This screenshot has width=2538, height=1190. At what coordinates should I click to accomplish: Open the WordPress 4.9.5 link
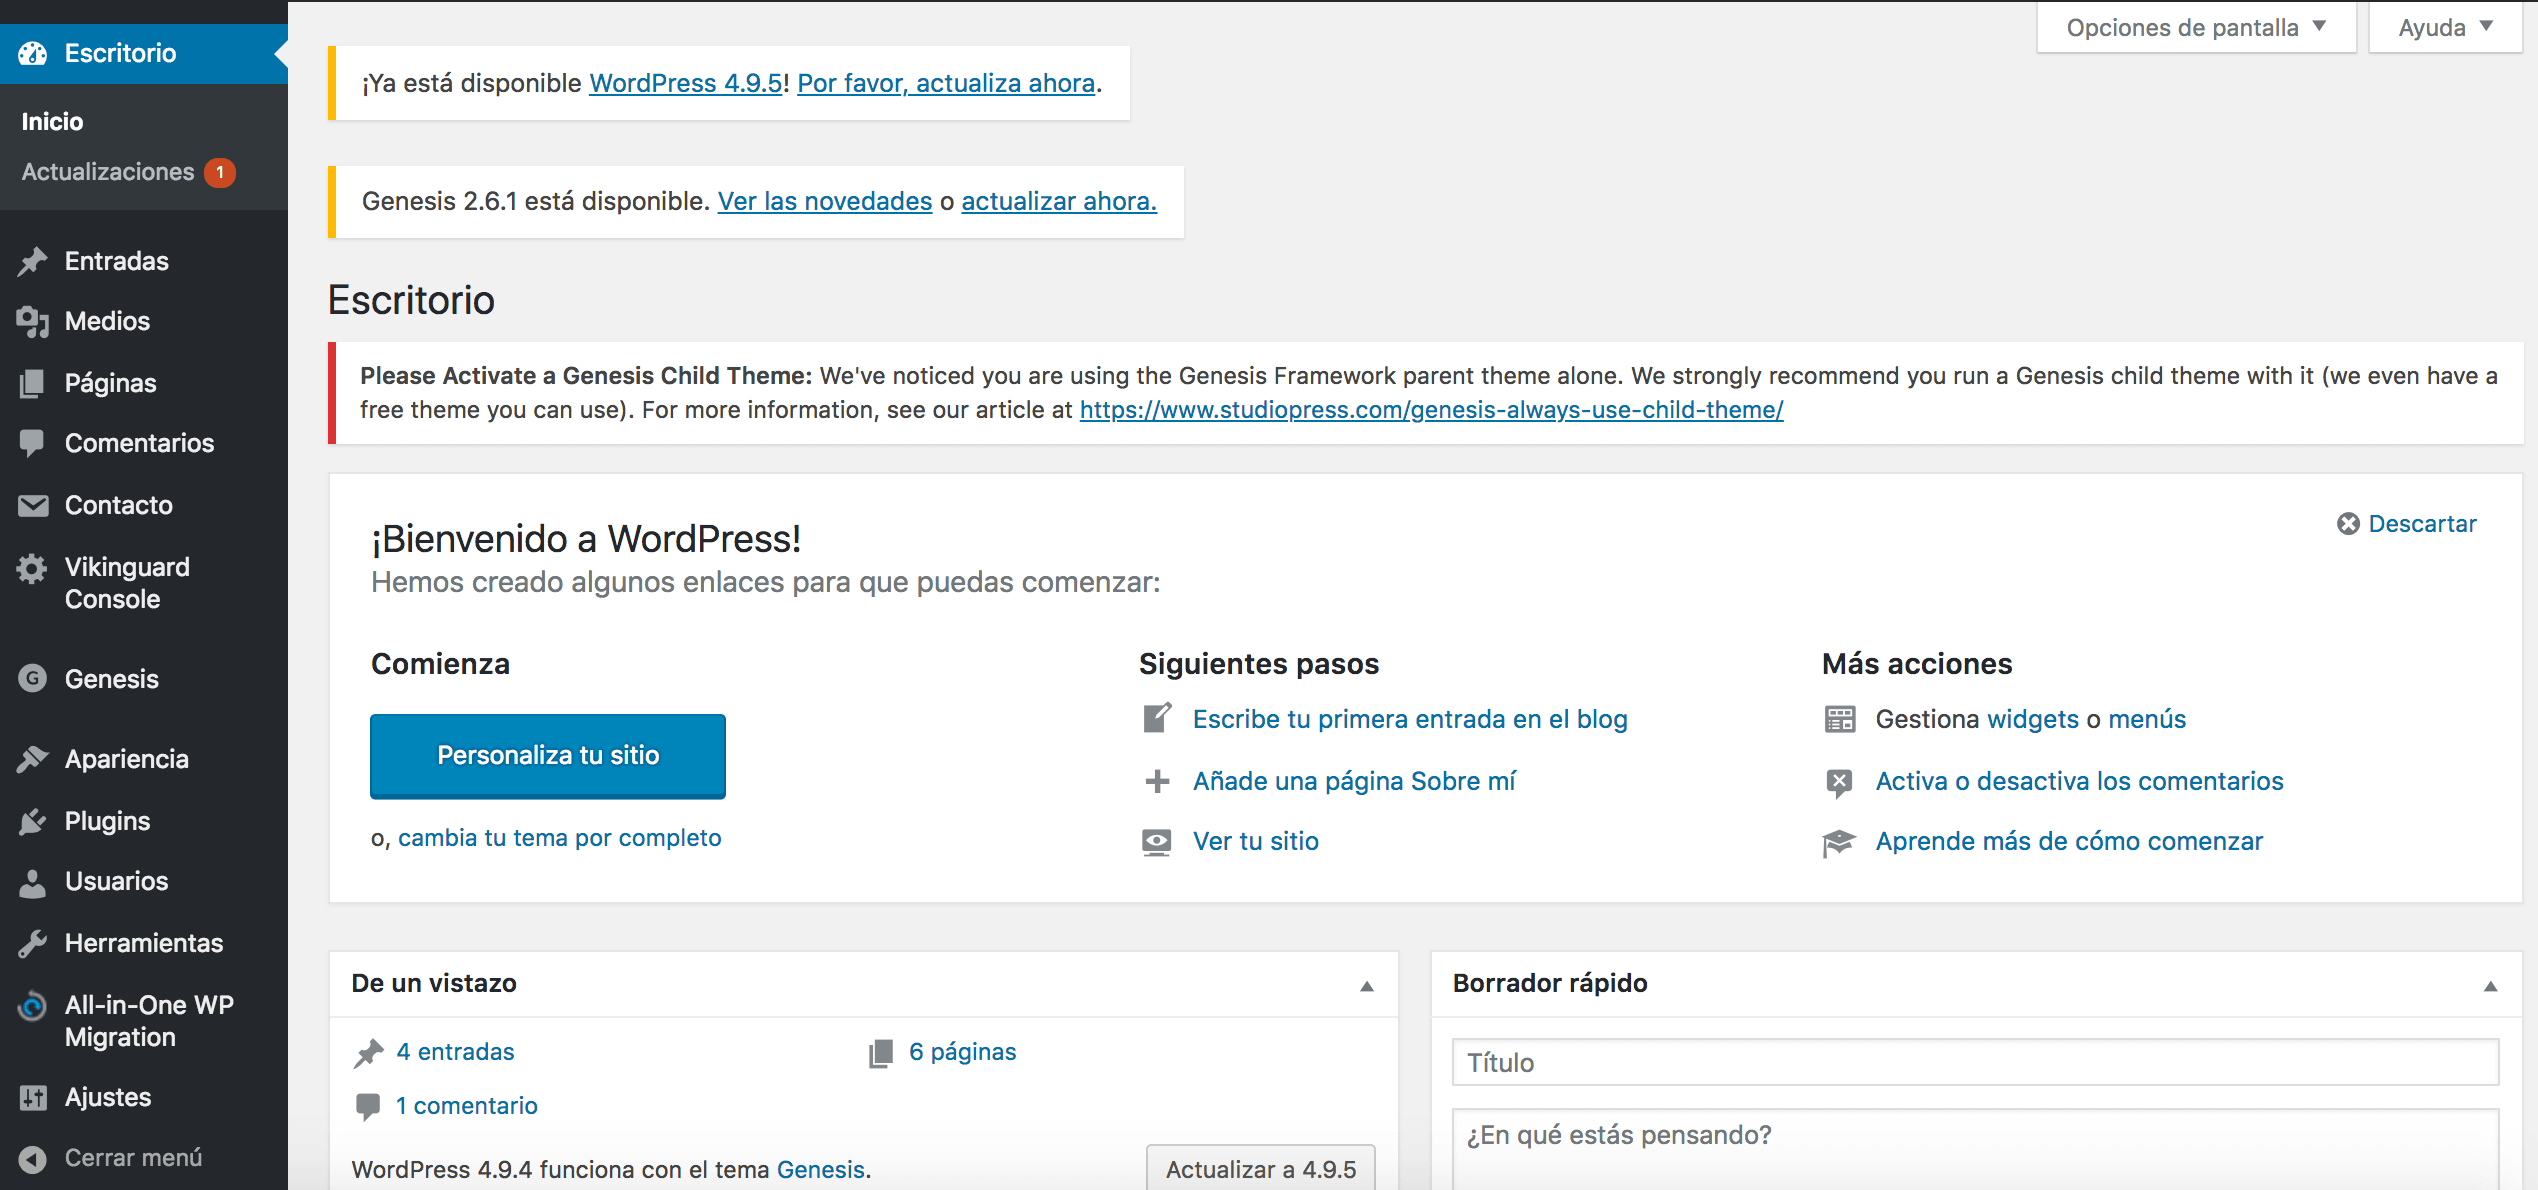tap(686, 83)
